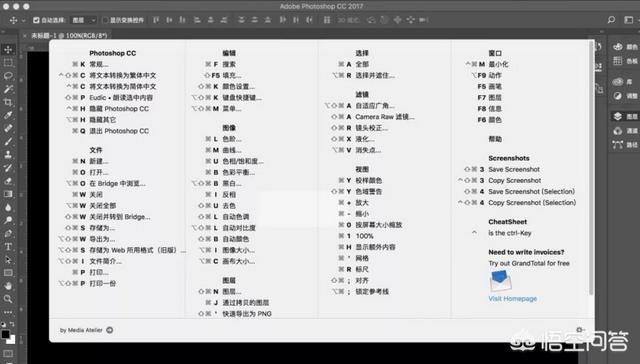
Task: Select the Rectangle shape tool
Action: (x=8, y=273)
